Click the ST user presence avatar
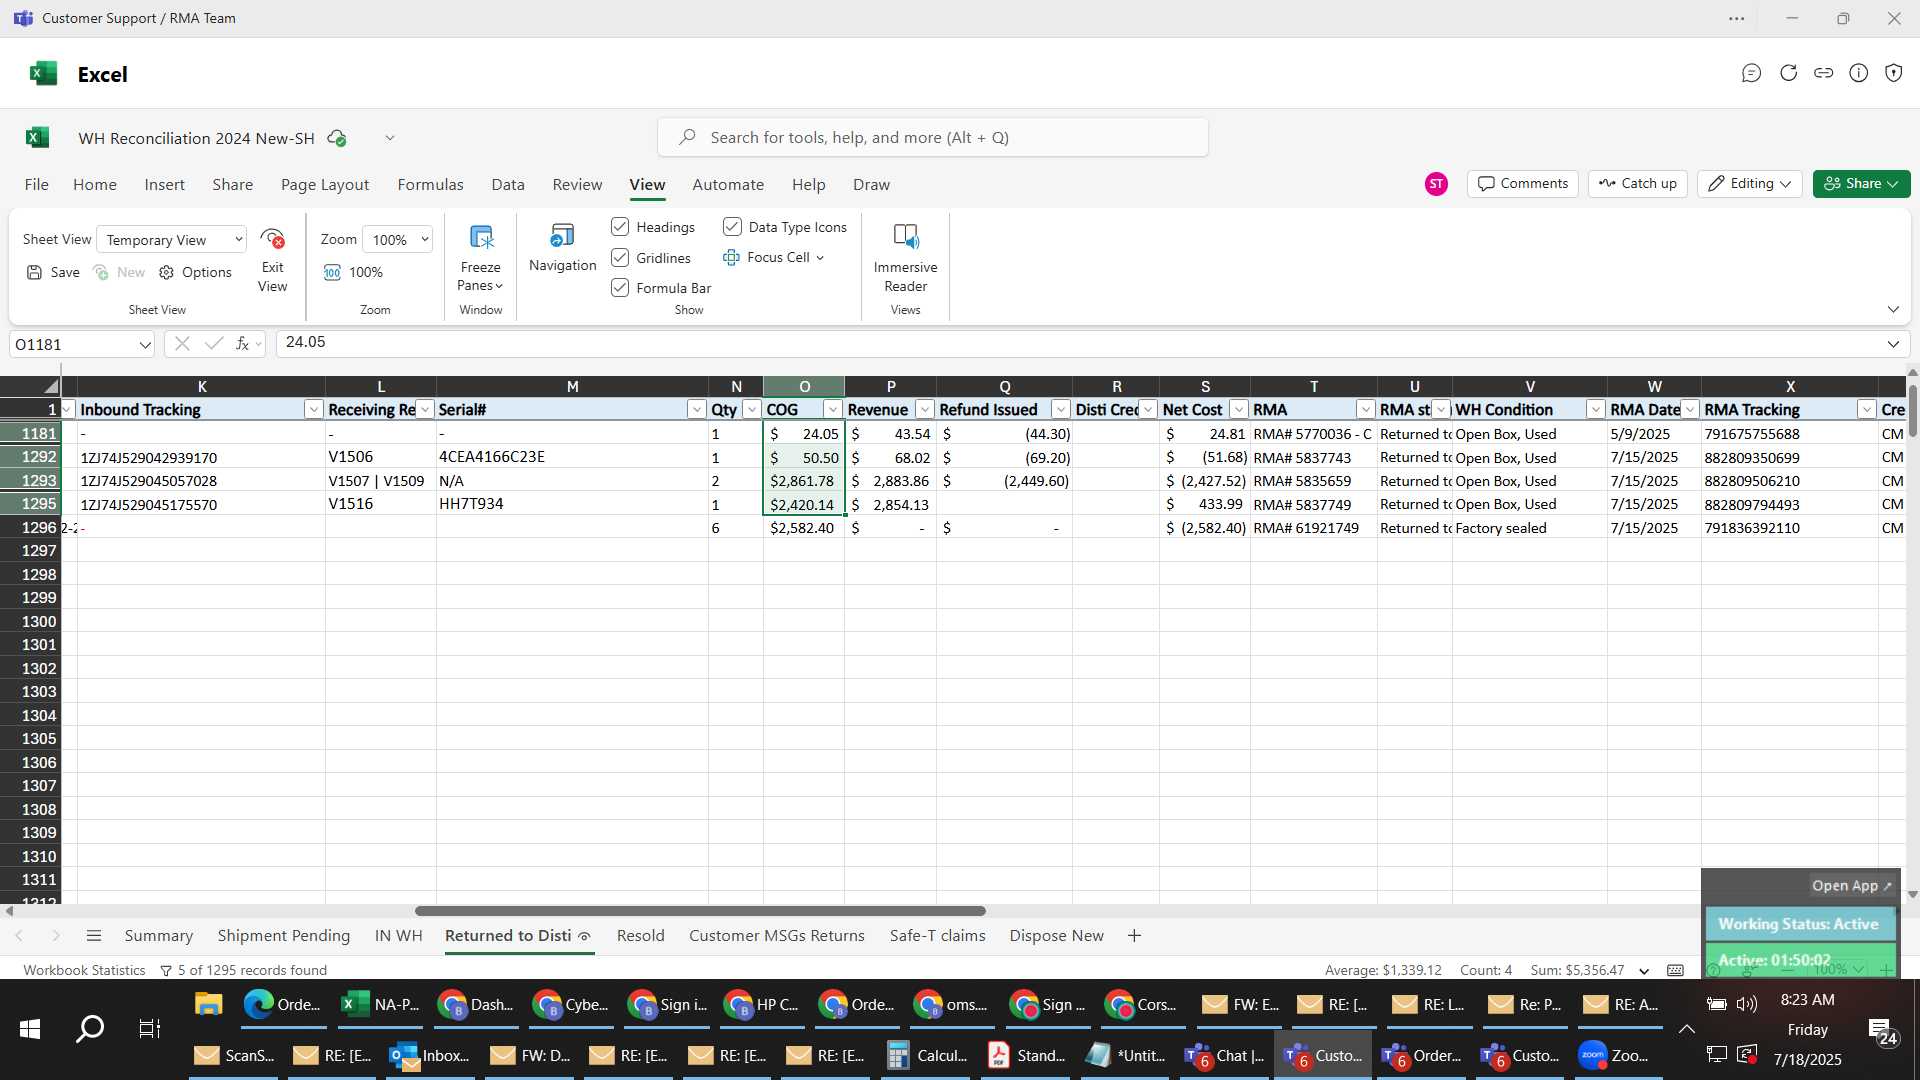Image resolution: width=1920 pixels, height=1080 pixels. click(1436, 184)
